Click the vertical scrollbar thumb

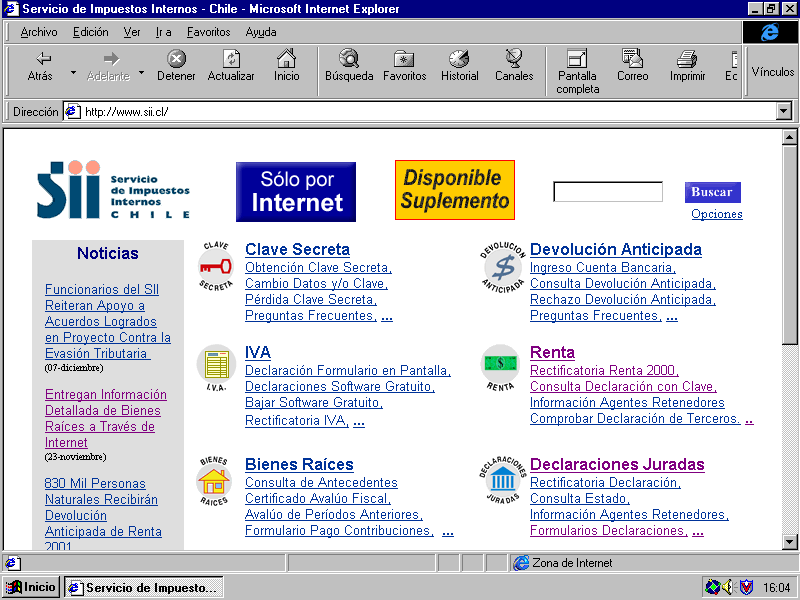click(x=789, y=245)
